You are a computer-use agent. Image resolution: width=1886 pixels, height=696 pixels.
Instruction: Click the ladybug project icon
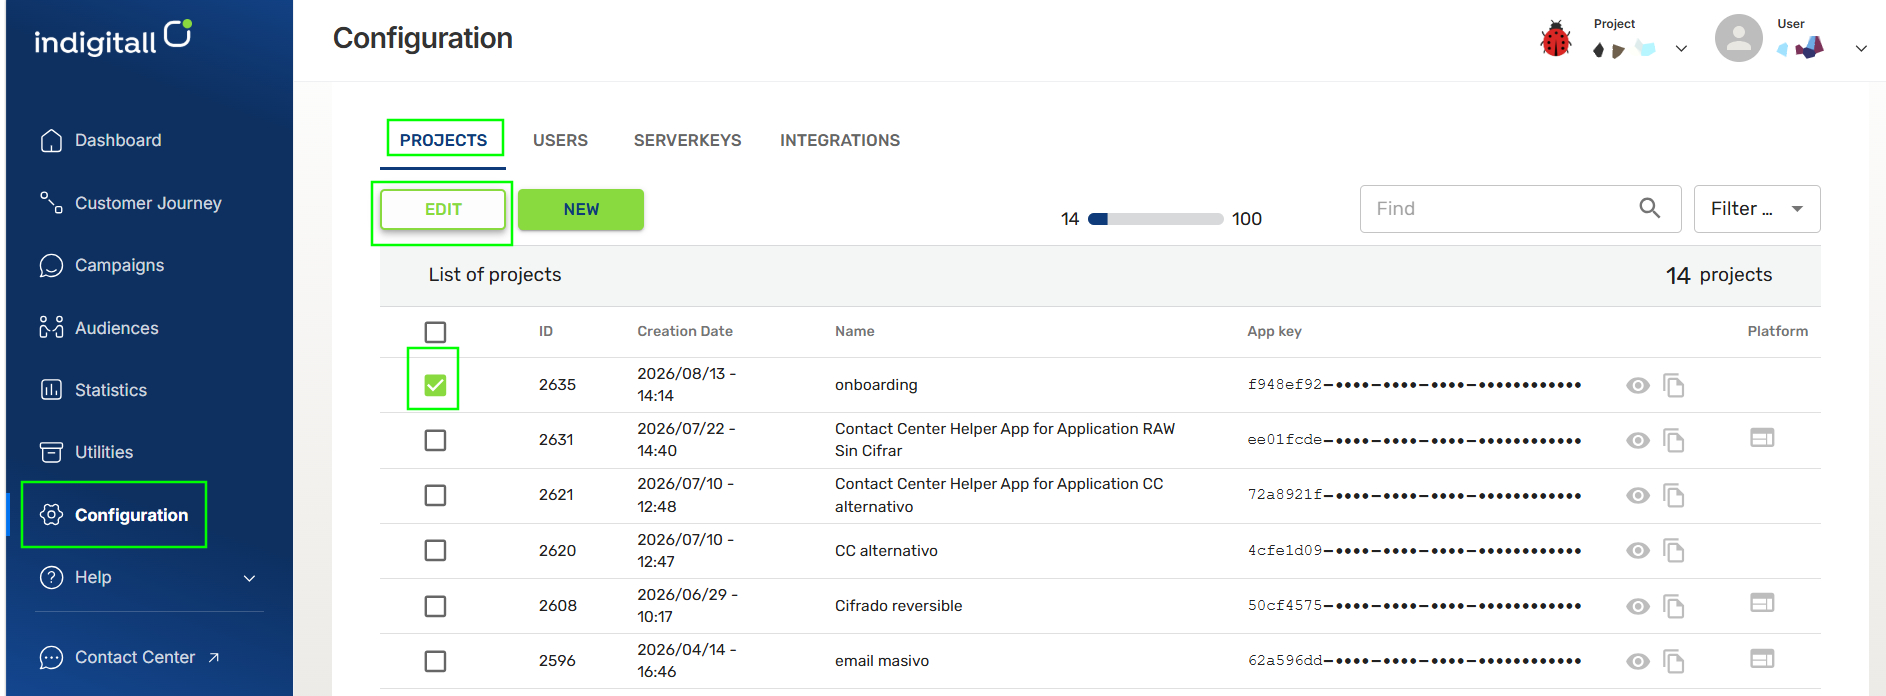(1555, 39)
